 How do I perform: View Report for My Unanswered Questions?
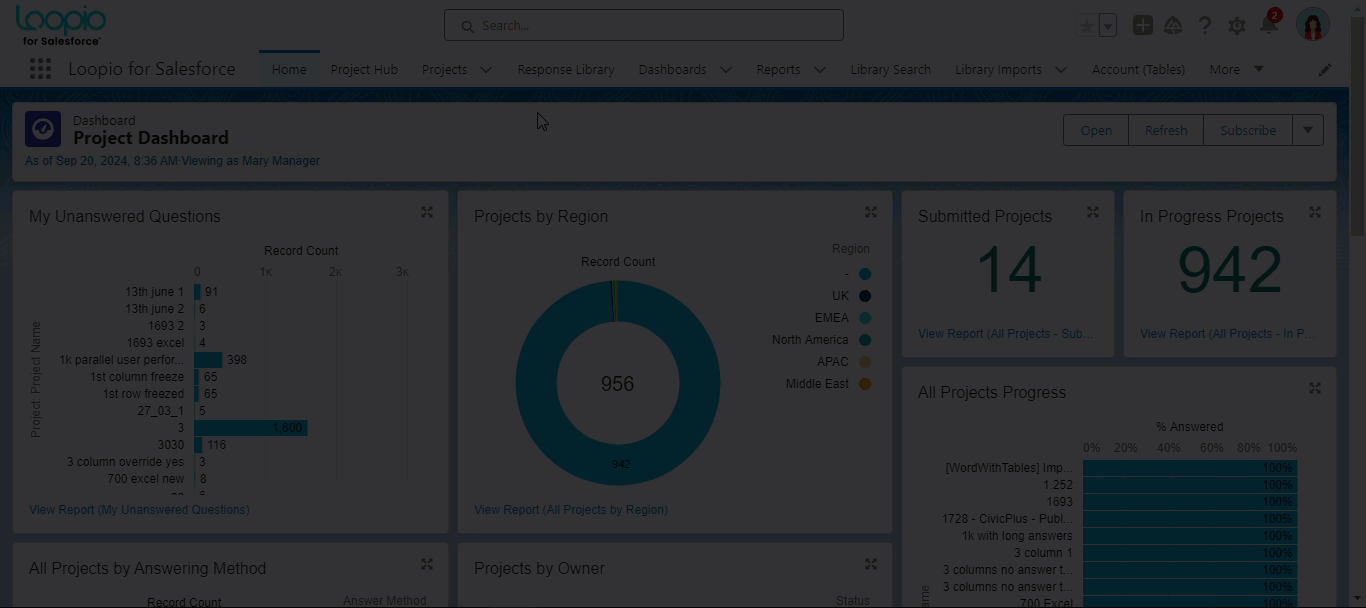(x=139, y=510)
